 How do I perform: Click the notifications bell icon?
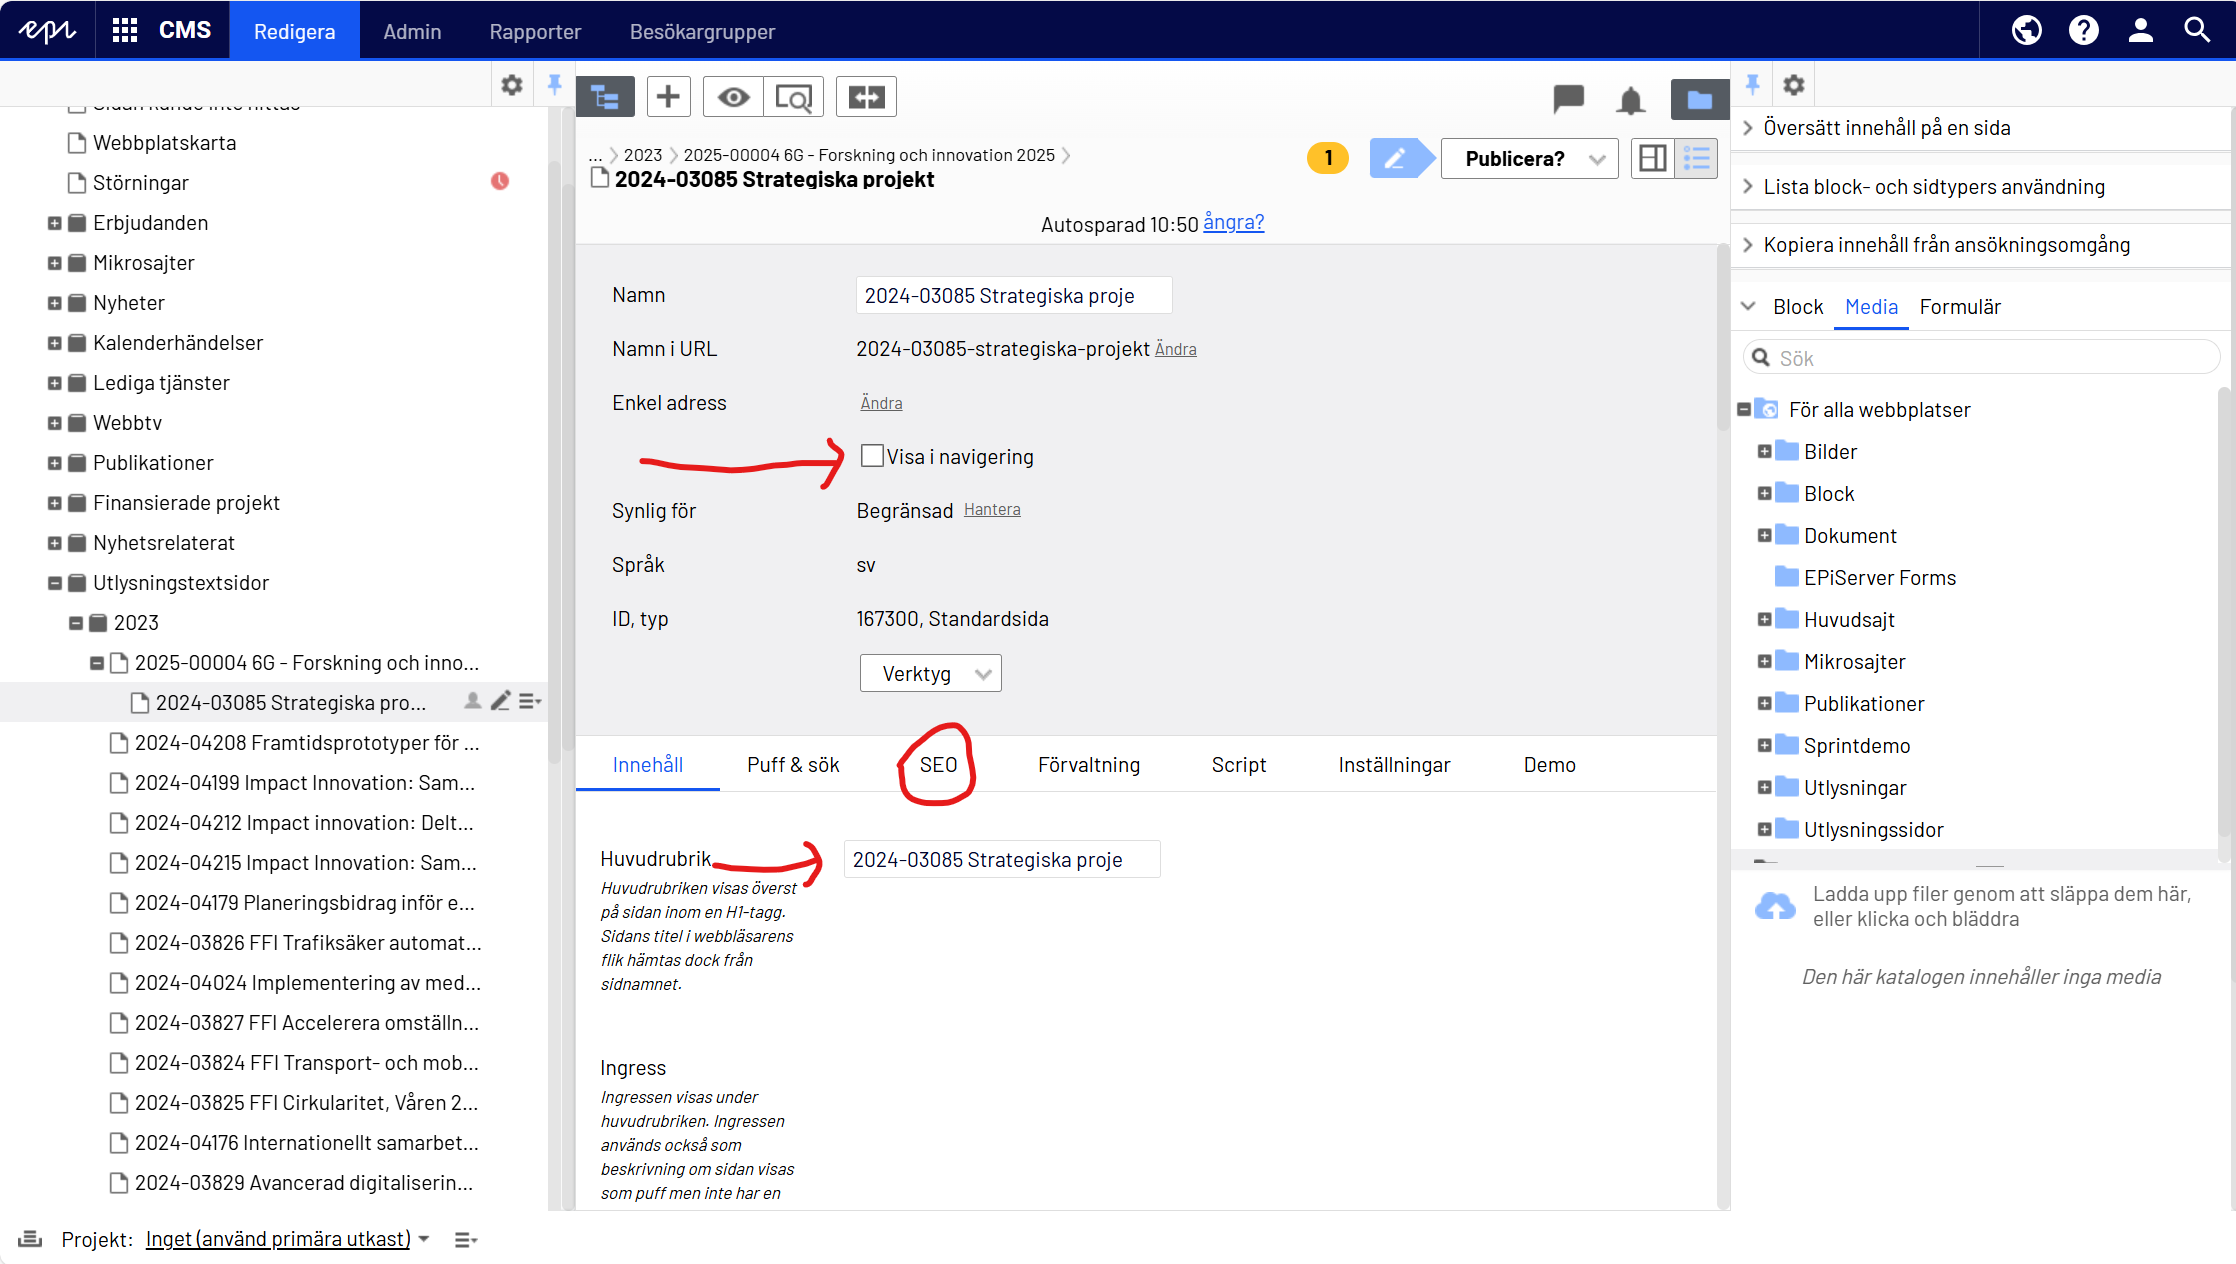click(1630, 99)
